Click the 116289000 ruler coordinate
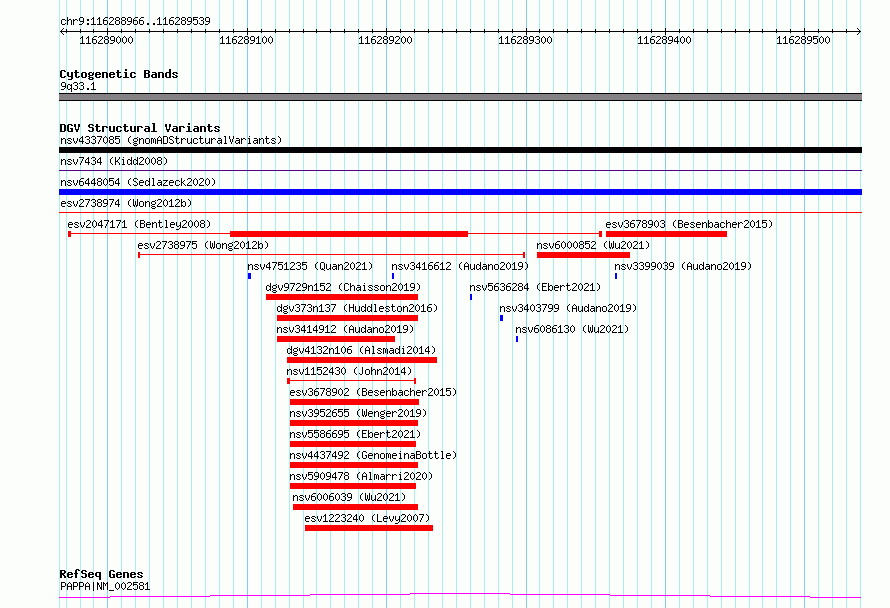The height and width of the screenshot is (608, 890). (x=106, y=40)
